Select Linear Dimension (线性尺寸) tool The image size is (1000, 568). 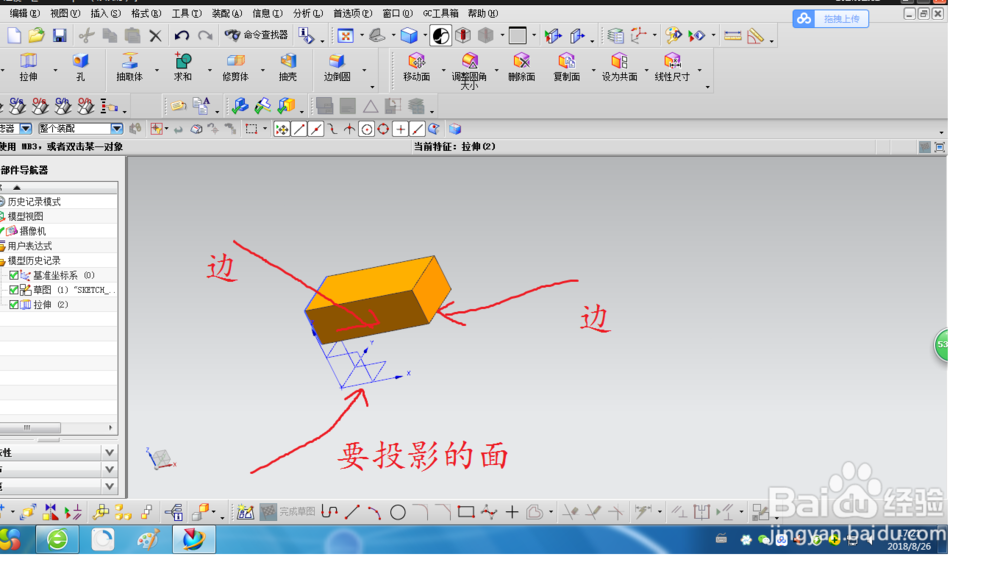click(672, 67)
